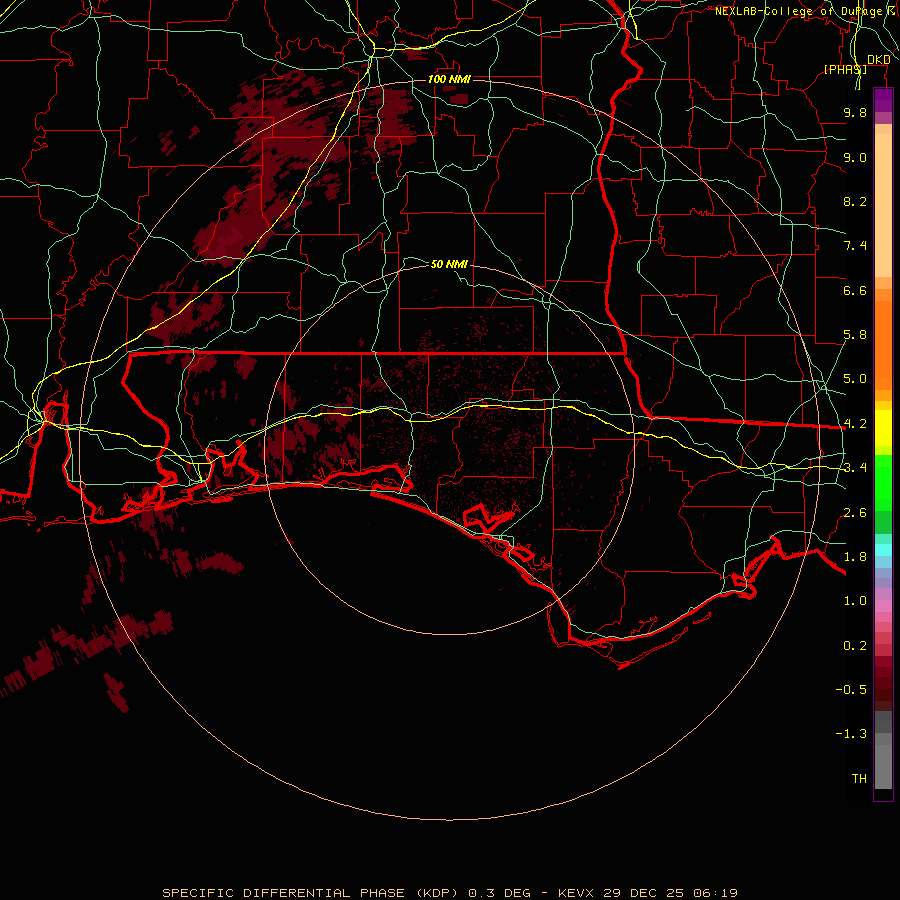Click the 4.2 legend value

pyautogui.click(x=855, y=424)
